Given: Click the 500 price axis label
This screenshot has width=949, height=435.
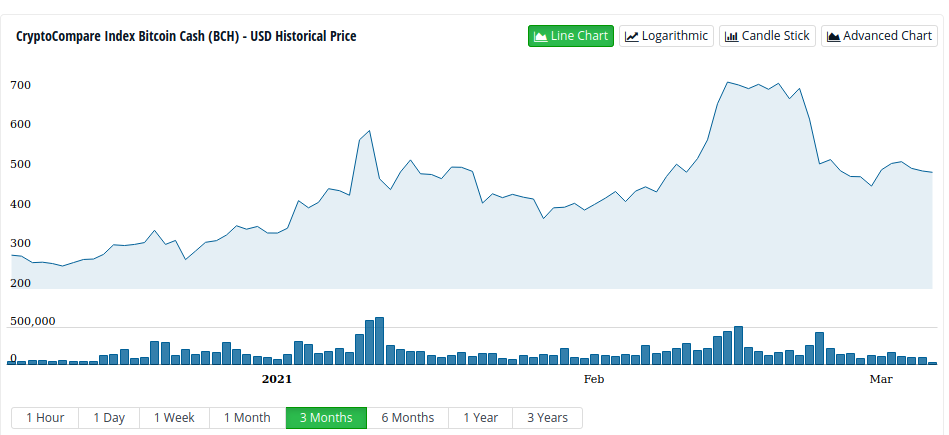Looking at the screenshot, I should (21, 165).
